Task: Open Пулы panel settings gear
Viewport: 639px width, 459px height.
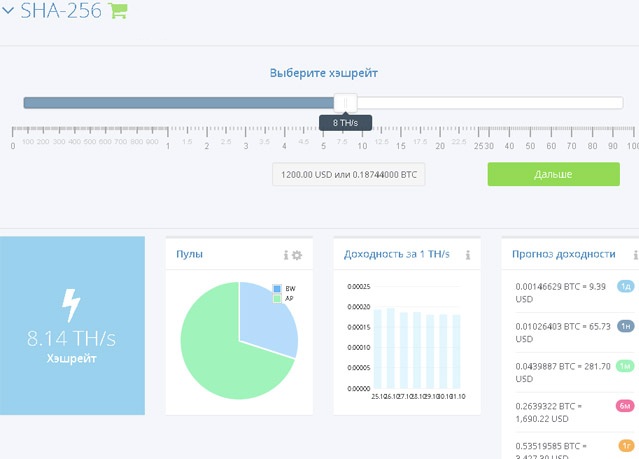Action: coord(297,255)
